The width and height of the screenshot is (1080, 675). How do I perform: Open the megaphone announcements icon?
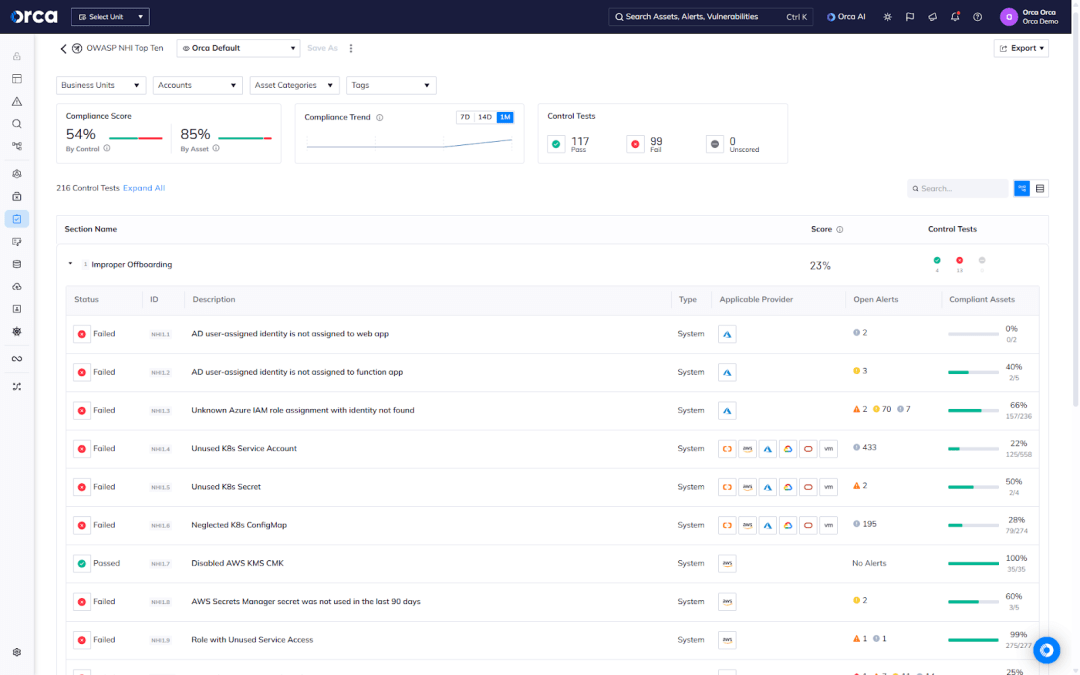933,17
